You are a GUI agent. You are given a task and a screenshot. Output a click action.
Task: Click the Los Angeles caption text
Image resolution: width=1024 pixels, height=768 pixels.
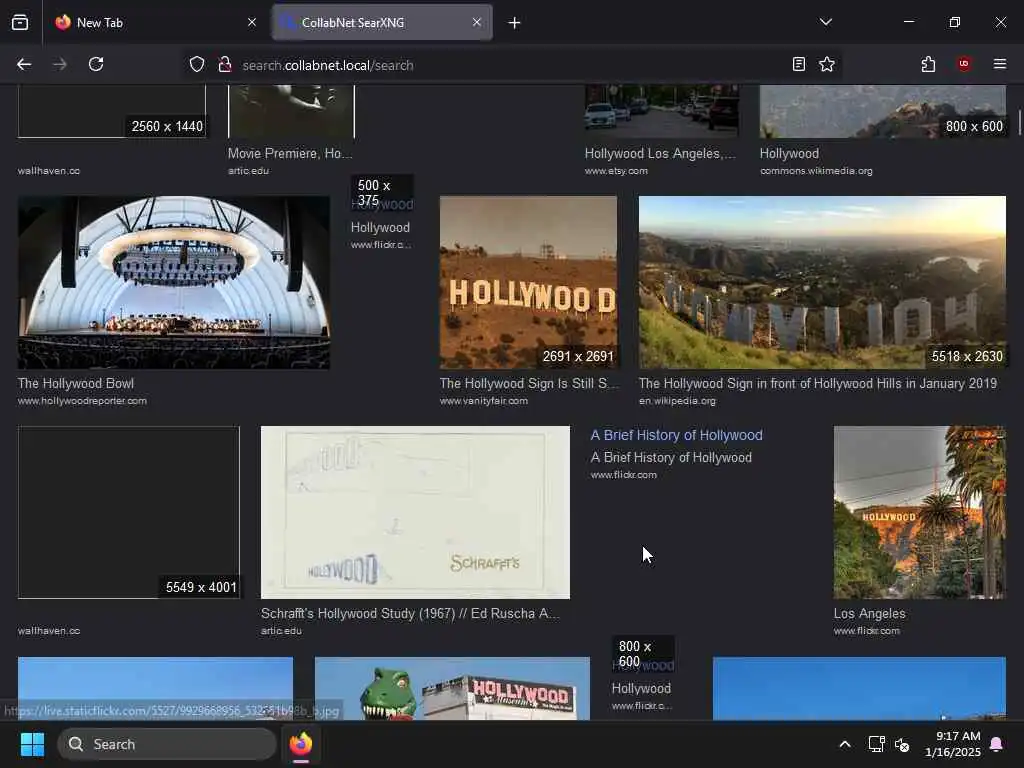[869, 613]
